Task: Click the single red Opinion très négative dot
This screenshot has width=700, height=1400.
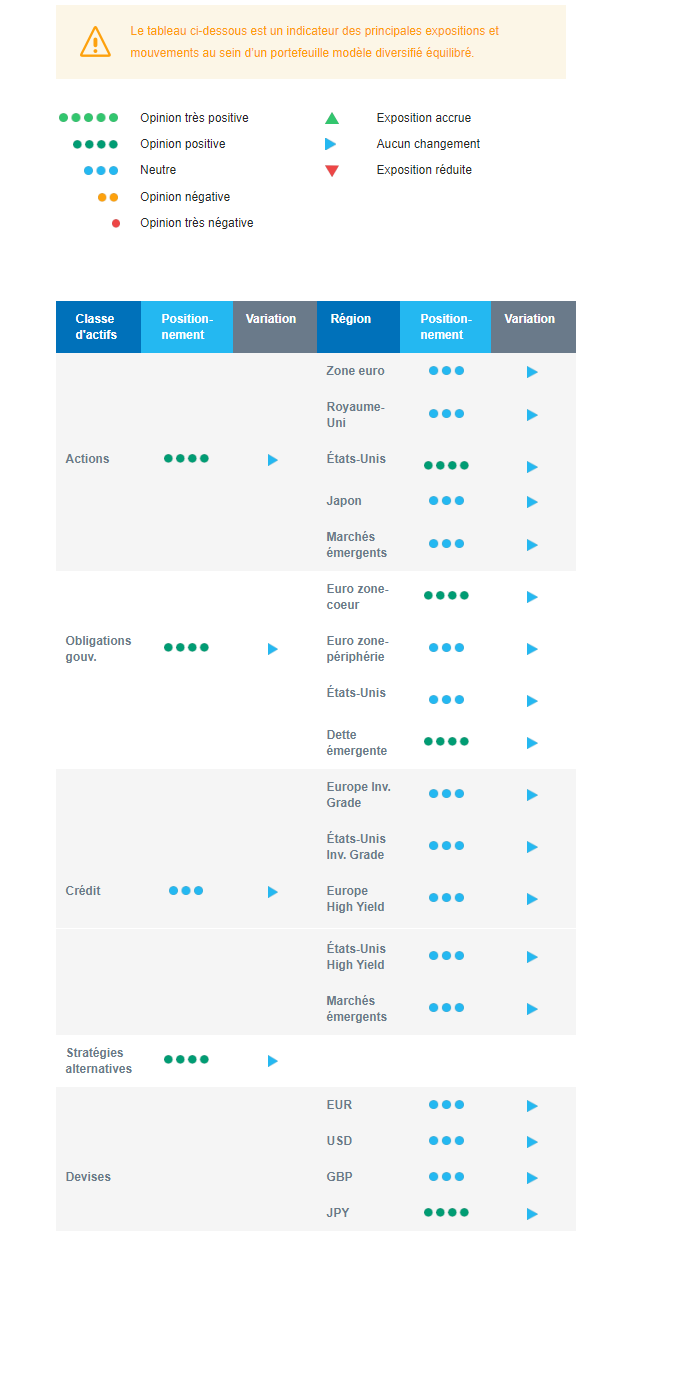Action: (x=116, y=223)
